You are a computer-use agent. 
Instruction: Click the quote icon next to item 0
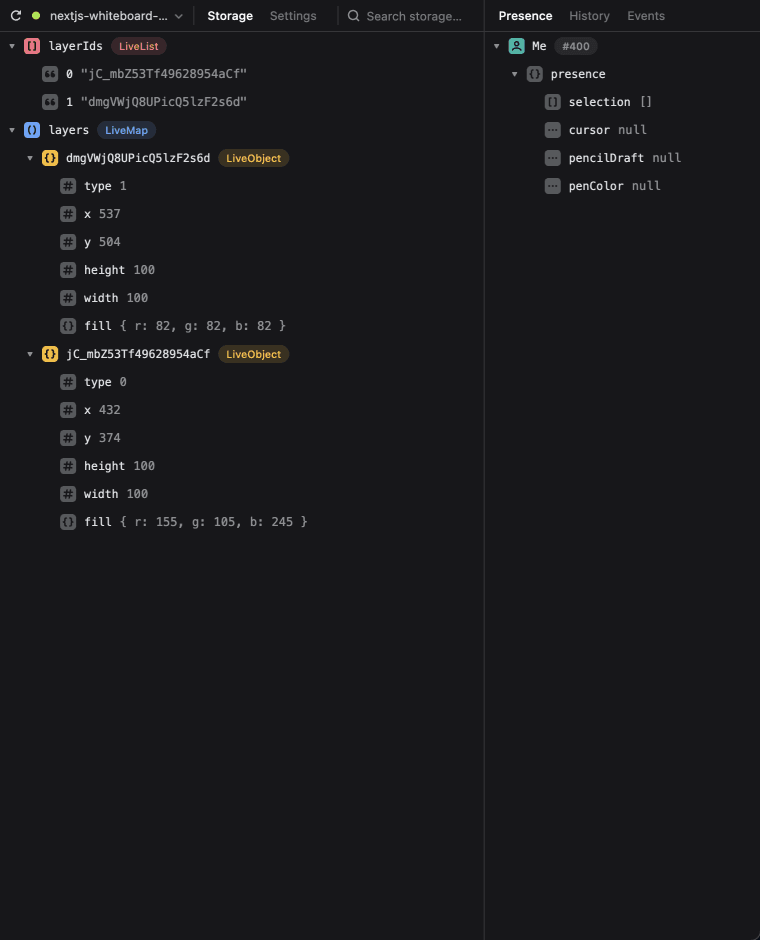(x=51, y=73)
